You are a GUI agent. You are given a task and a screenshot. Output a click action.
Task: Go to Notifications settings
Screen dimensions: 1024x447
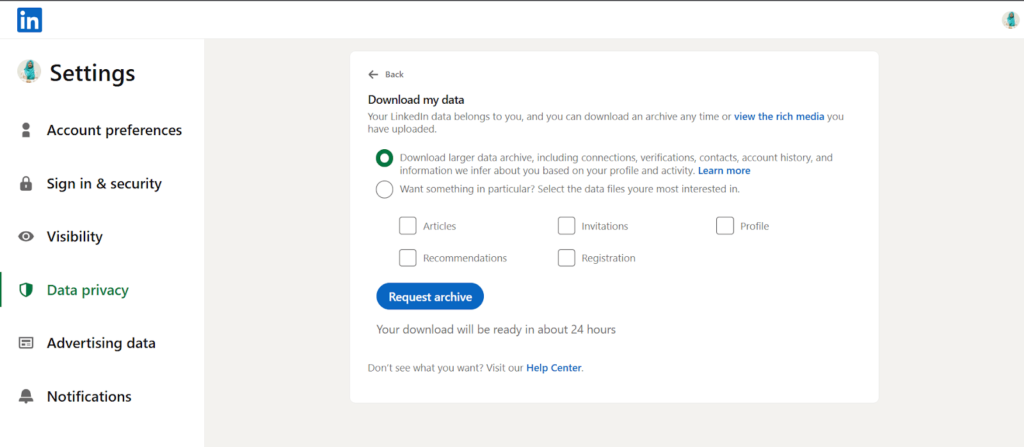point(89,396)
